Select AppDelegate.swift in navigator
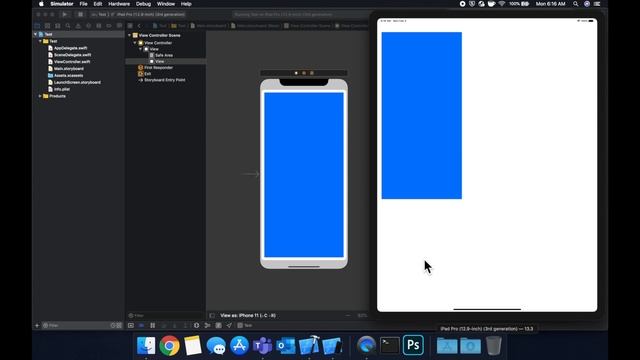This screenshot has width=640, height=360. tap(71, 48)
